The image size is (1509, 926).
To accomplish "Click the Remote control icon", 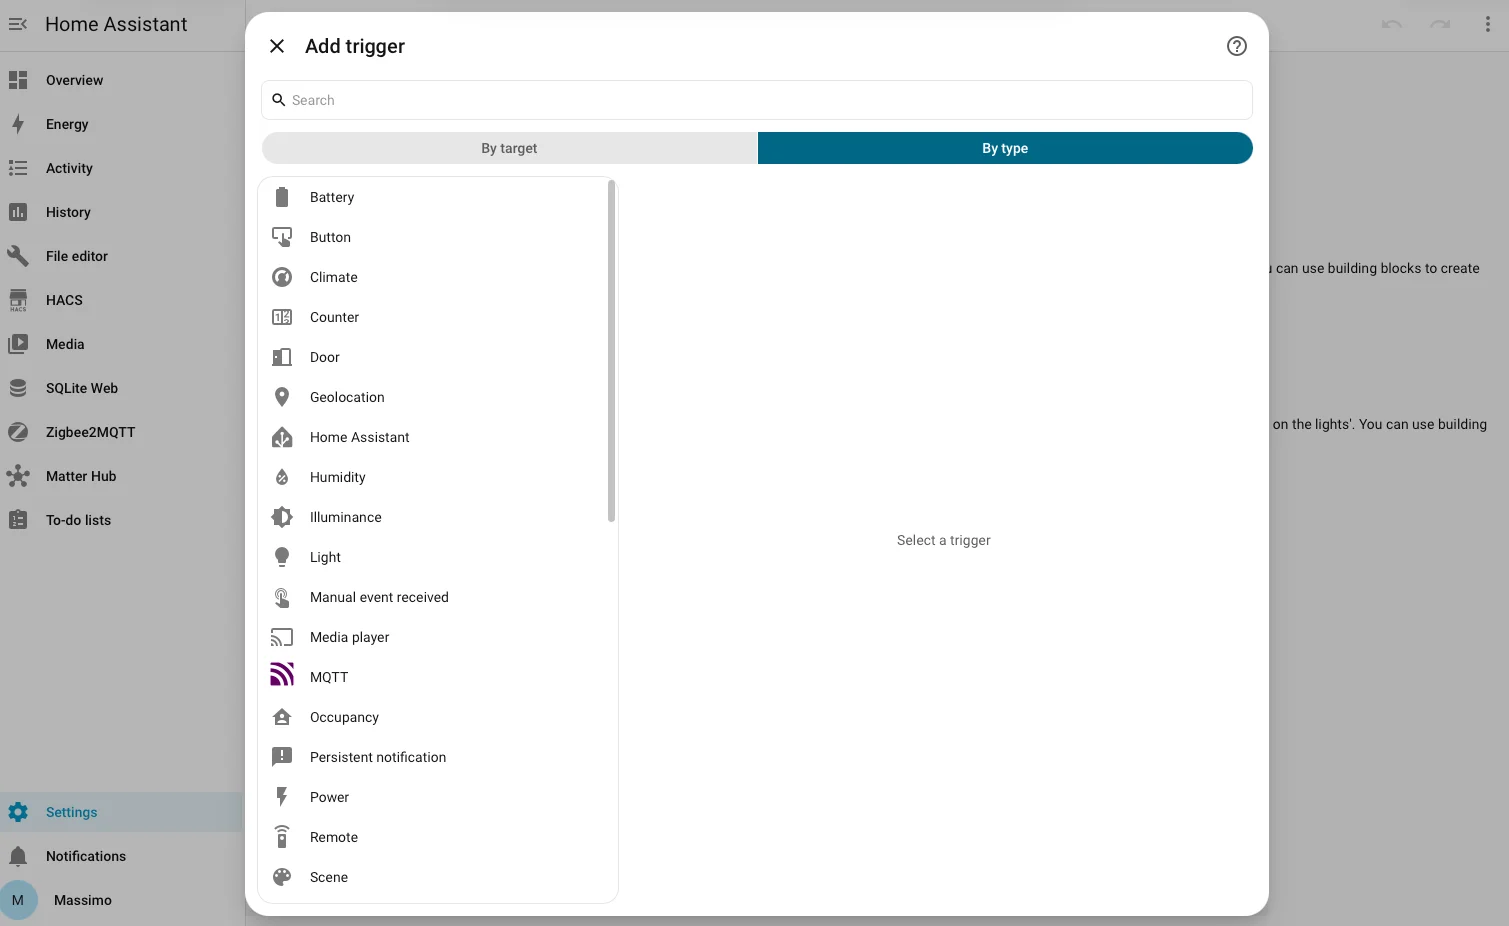I will pyautogui.click(x=282, y=837).
